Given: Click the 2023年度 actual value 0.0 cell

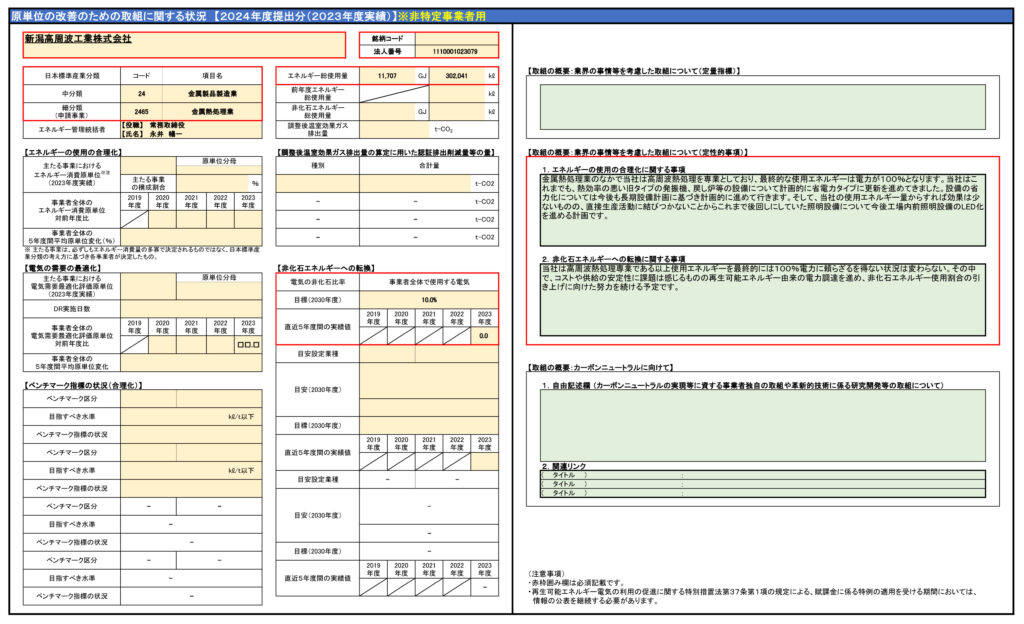Looking at the screenshot, I should pyautogui.click(x=483, y=337).
